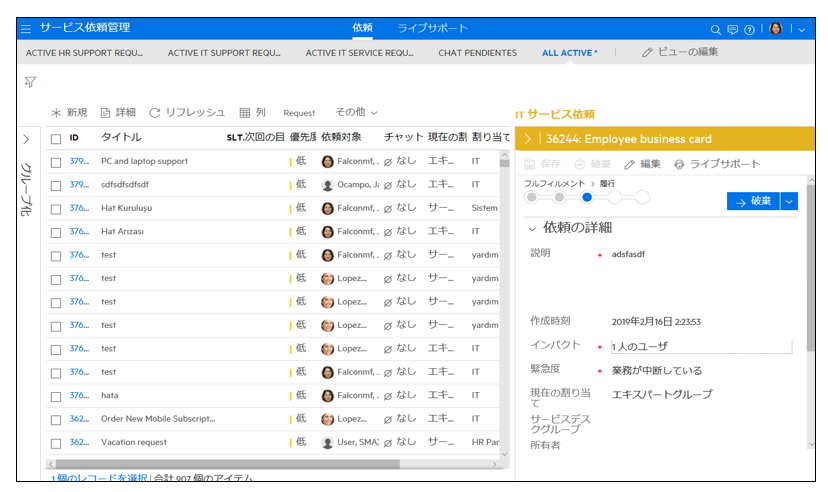Open the help question mark icon
The height and width of the screenshot is (492, 828).
749,29
